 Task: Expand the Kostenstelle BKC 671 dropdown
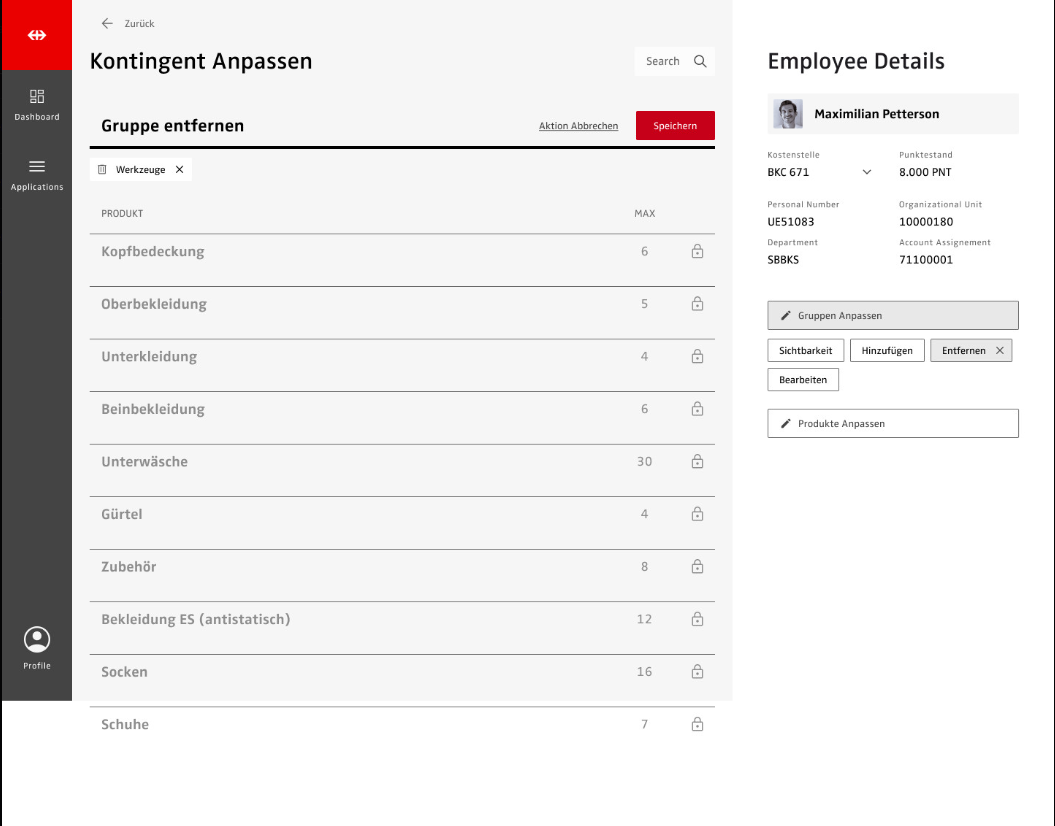coord(866,172)
